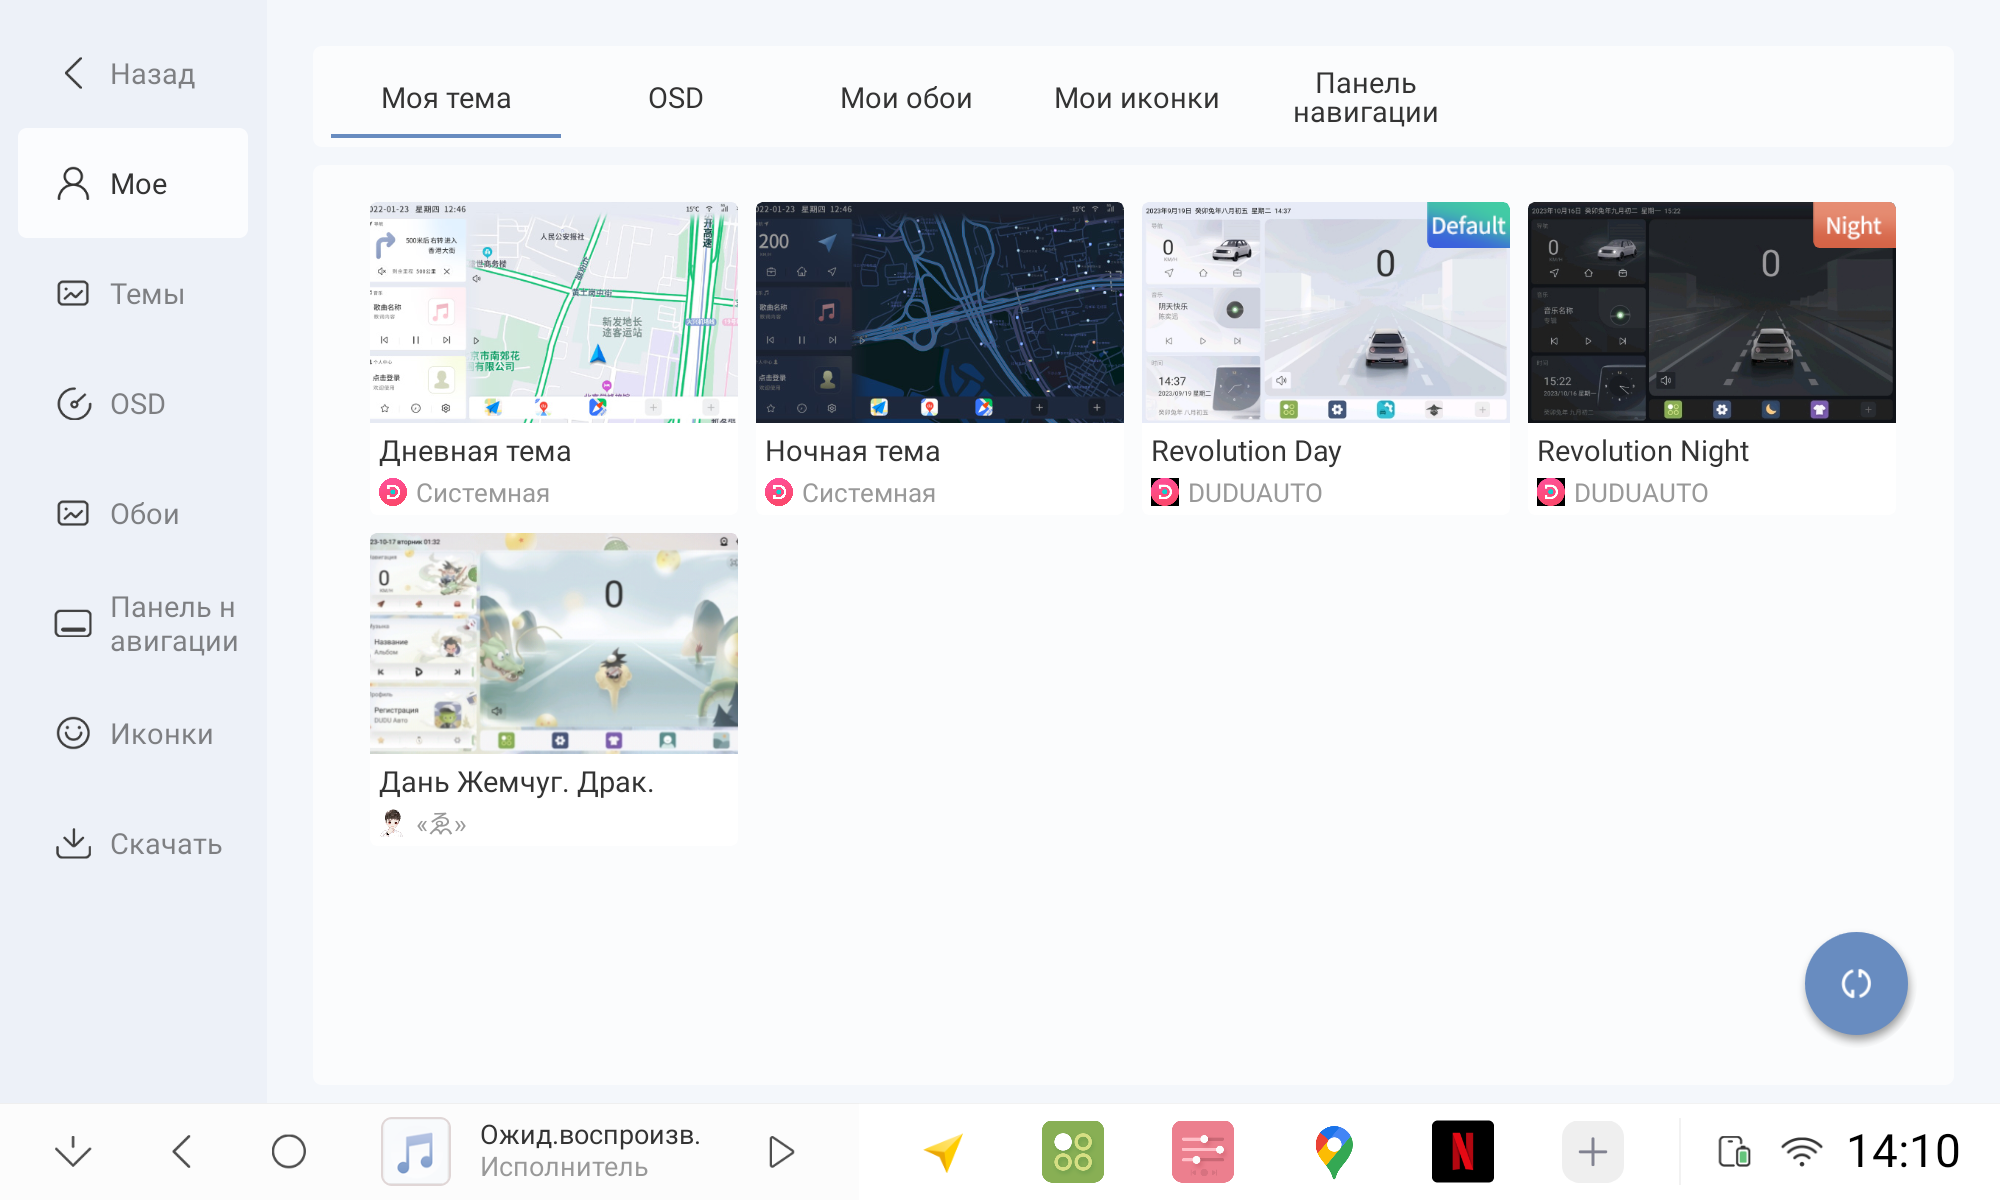Open the Темы section in sidebar
This screenshot has width=2000, height=1200.
[133, 293]
